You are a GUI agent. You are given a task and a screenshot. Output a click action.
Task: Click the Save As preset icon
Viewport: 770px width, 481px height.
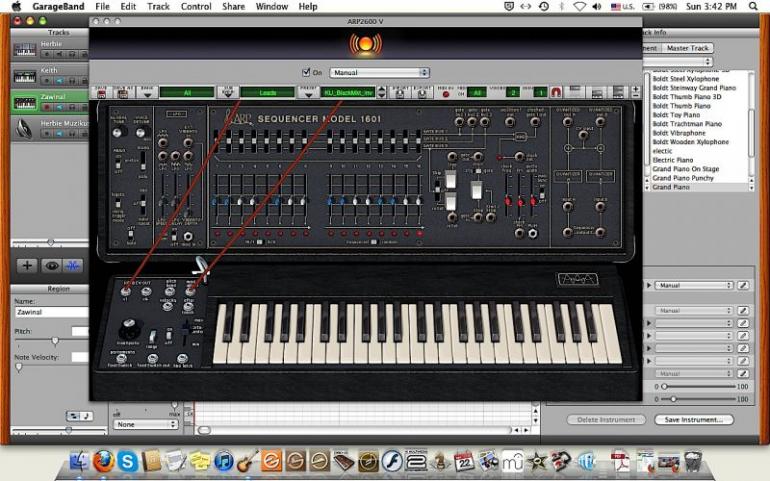point(123,92)
